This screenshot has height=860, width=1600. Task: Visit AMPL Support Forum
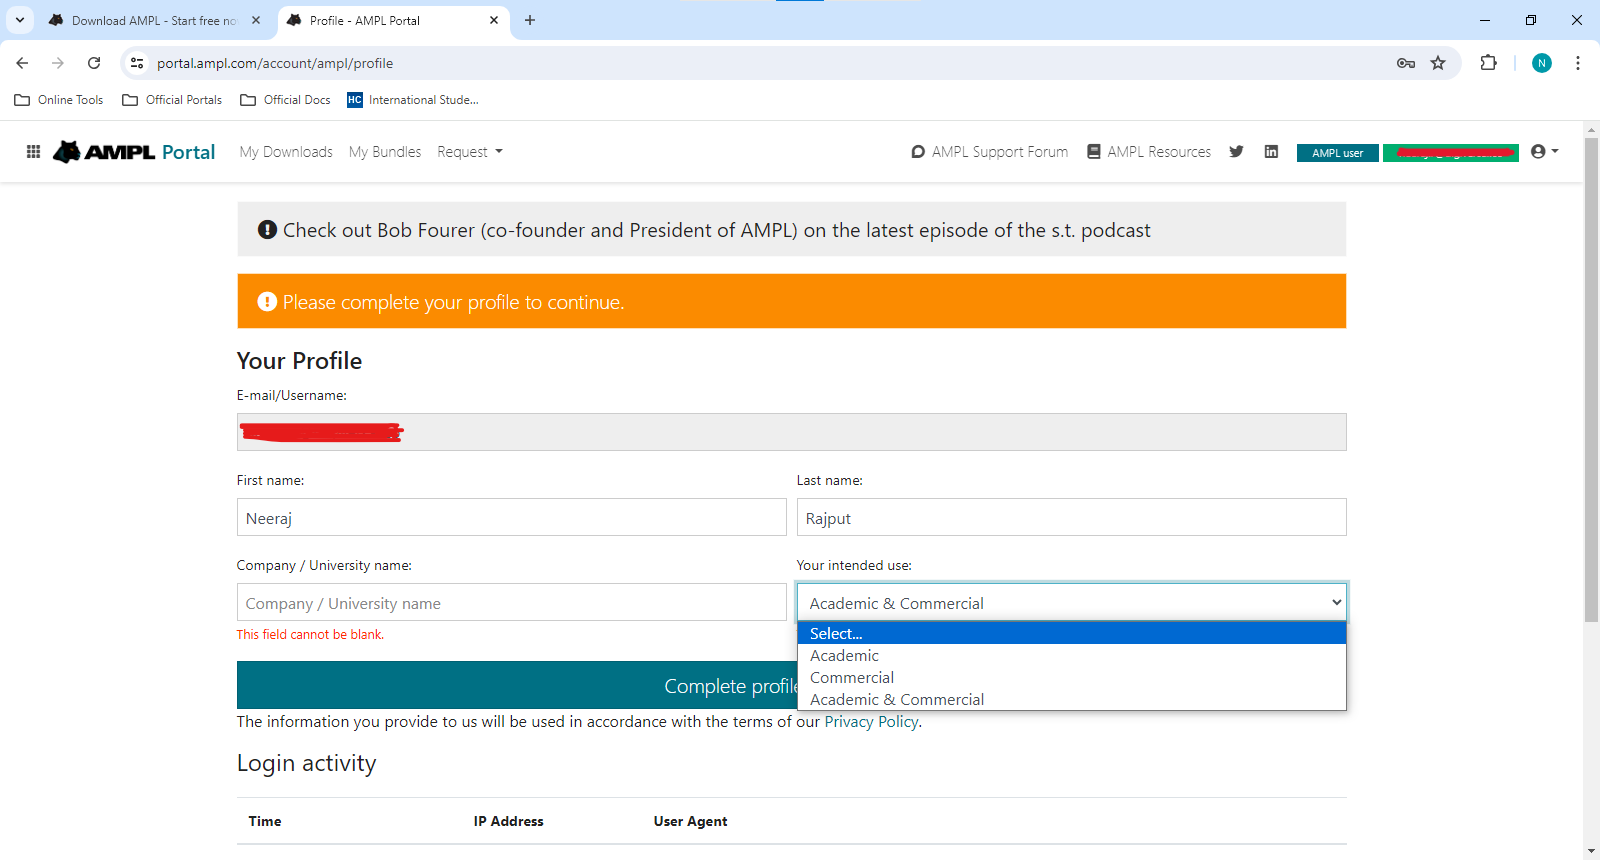point(990,152)
